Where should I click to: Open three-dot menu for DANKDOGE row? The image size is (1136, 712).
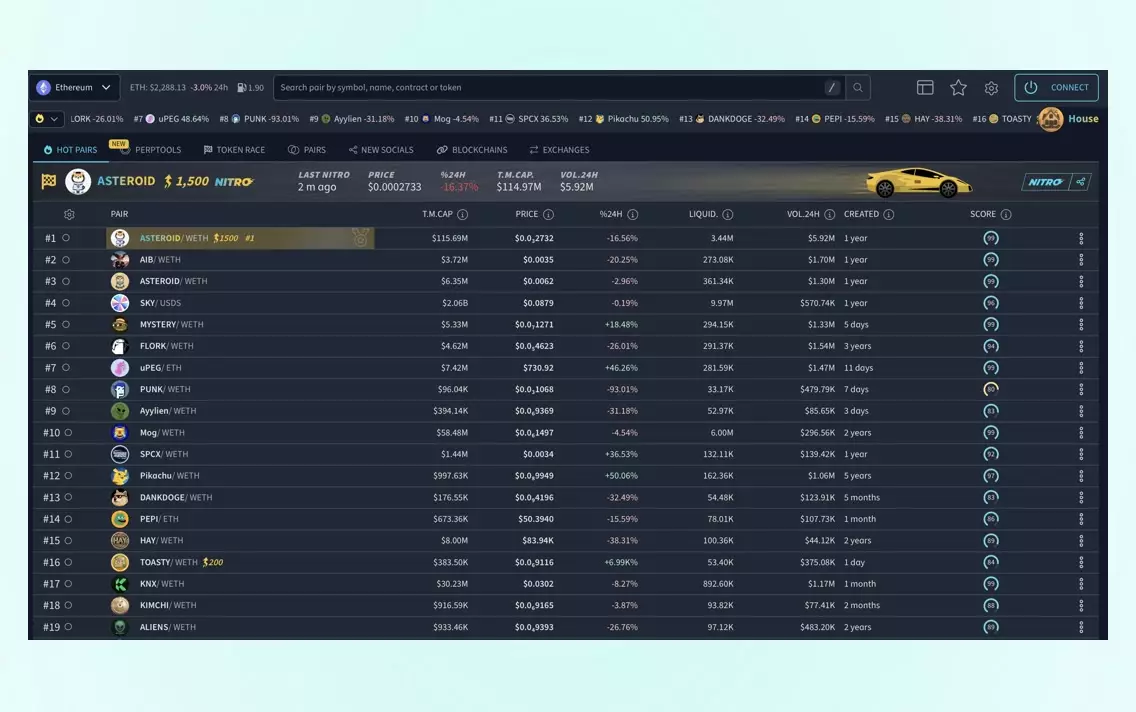tap(1081, 498)
